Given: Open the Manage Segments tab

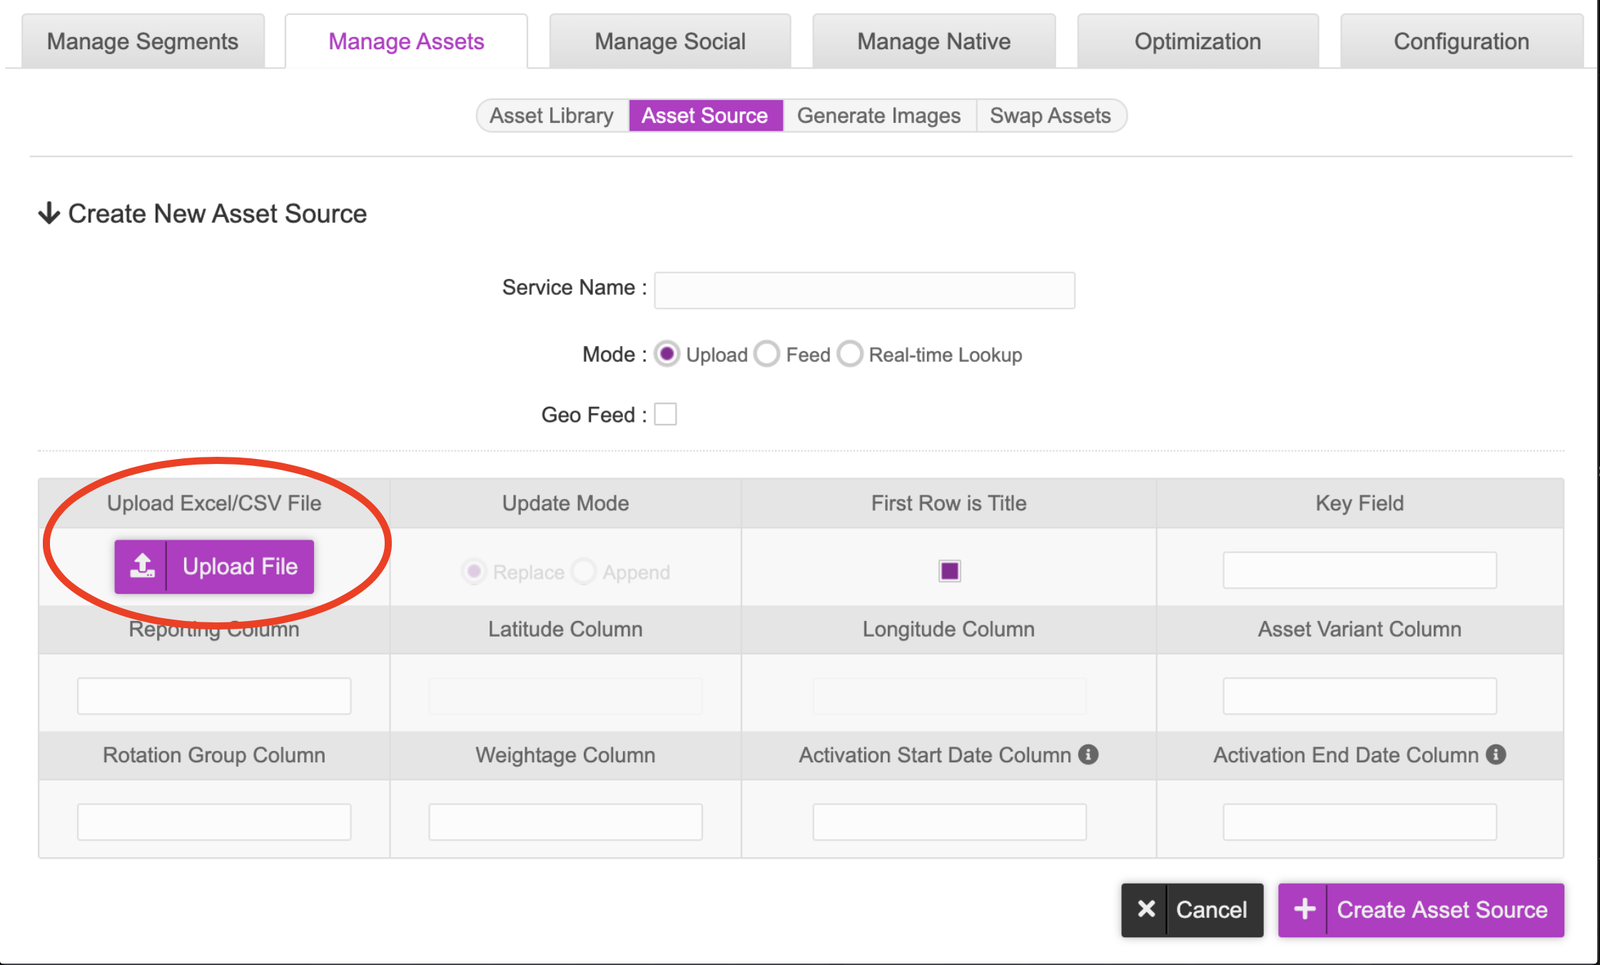Looking at the screenshot, I should [143, 42].
